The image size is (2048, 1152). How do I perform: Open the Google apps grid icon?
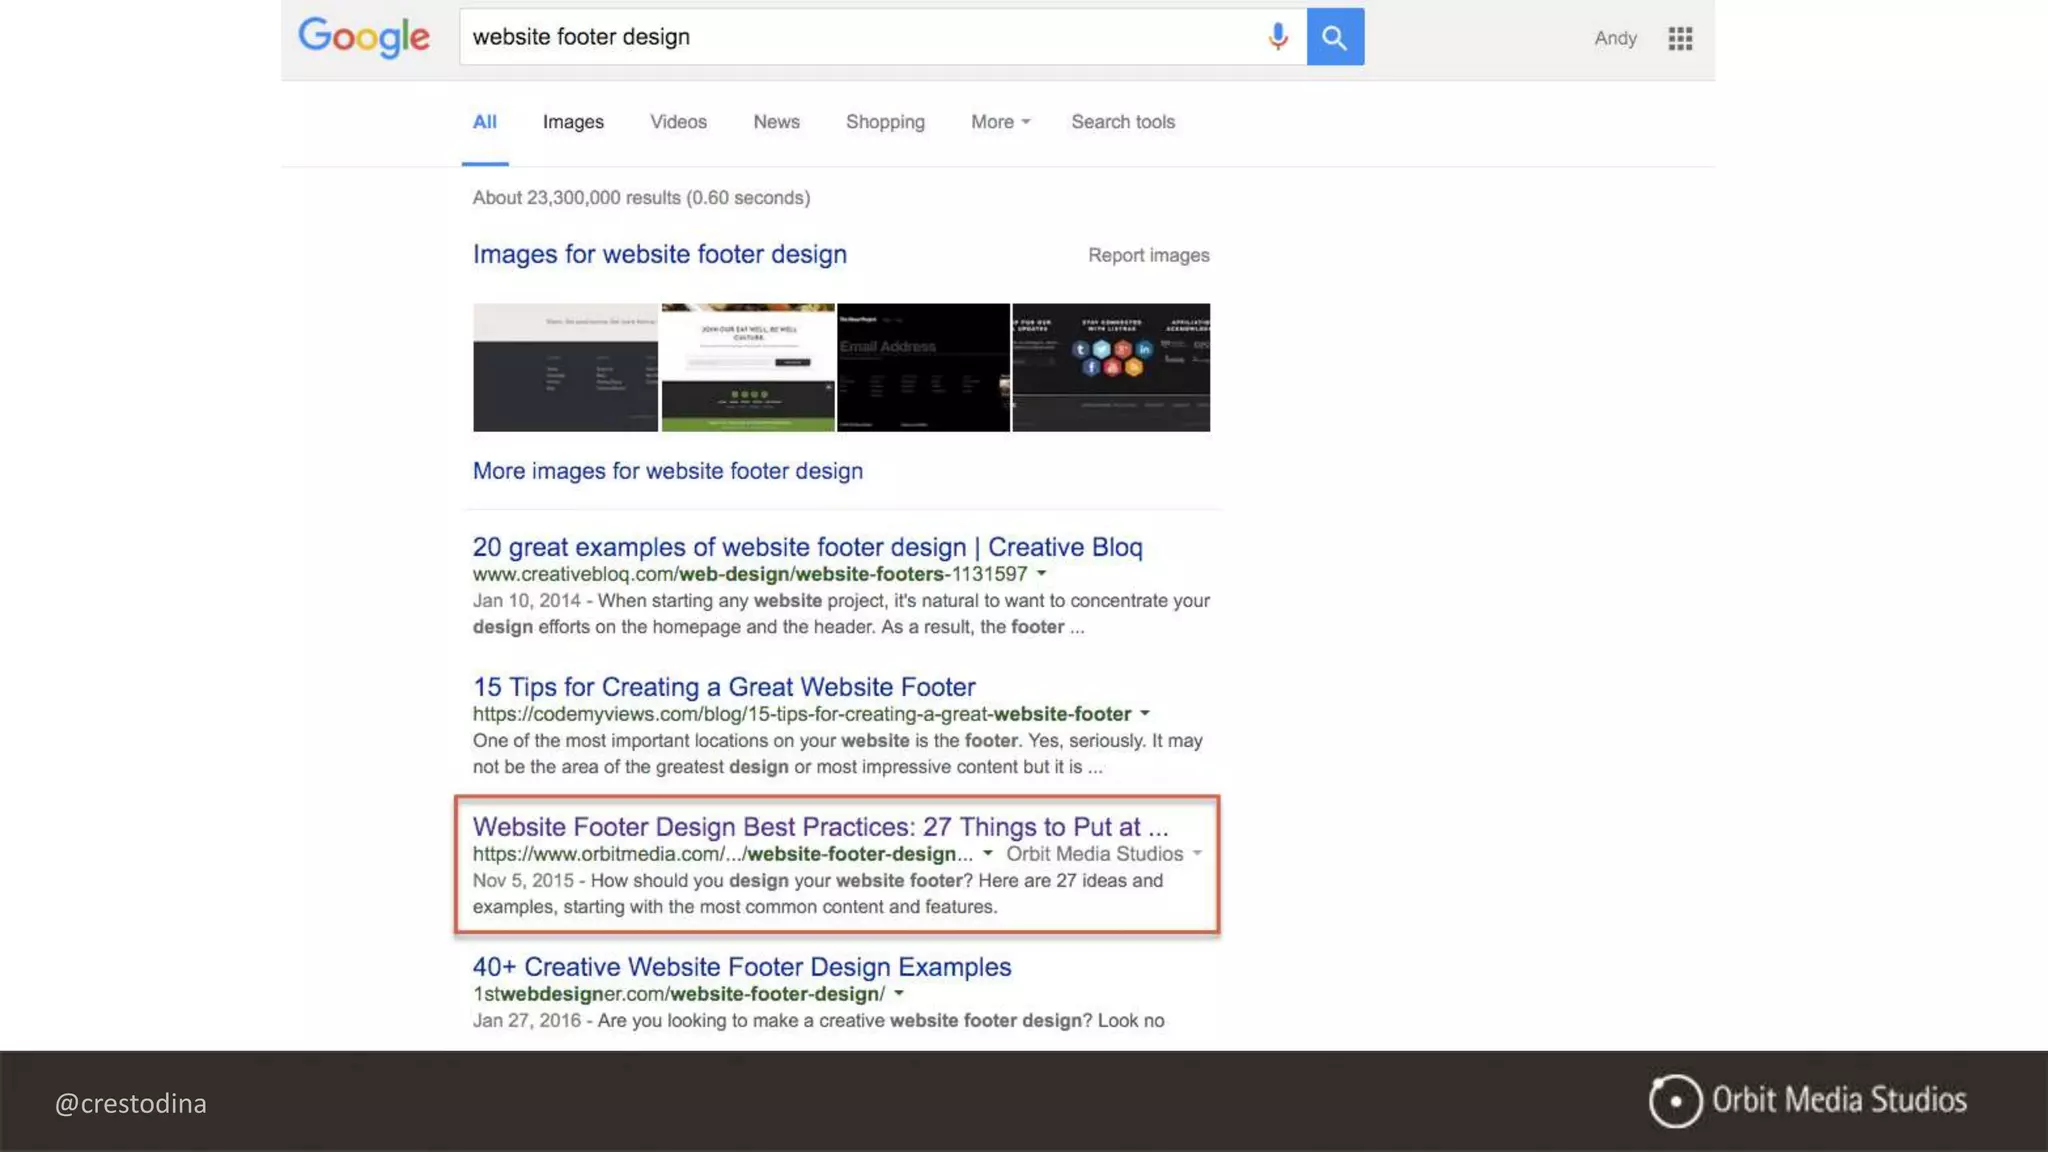(1680, 39)
